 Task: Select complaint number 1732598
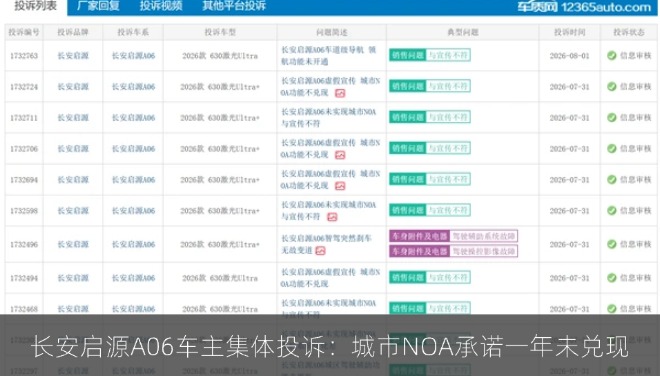tap(24, 211)
